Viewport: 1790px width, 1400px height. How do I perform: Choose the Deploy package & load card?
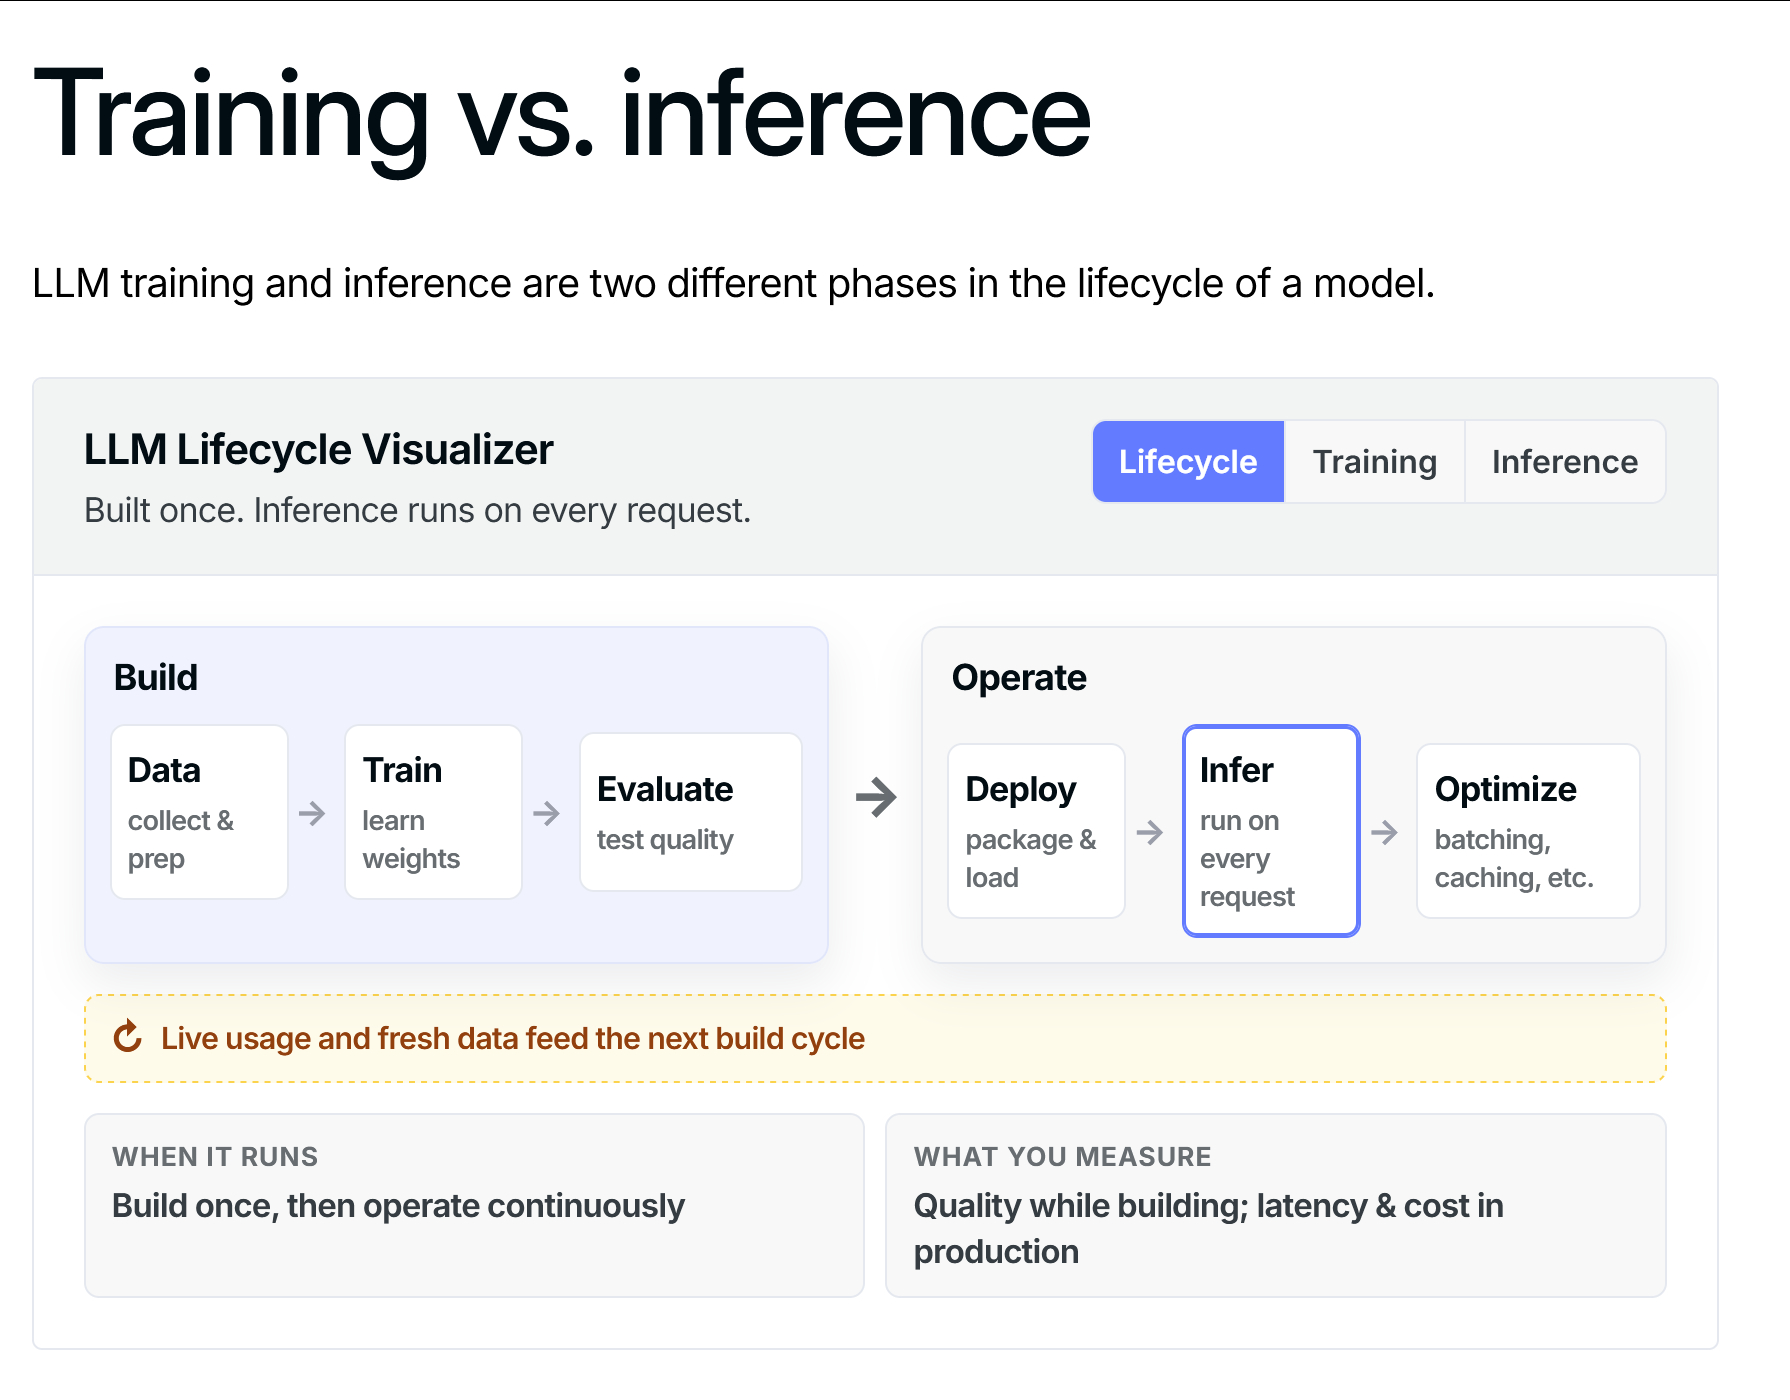coord(1037,831)
